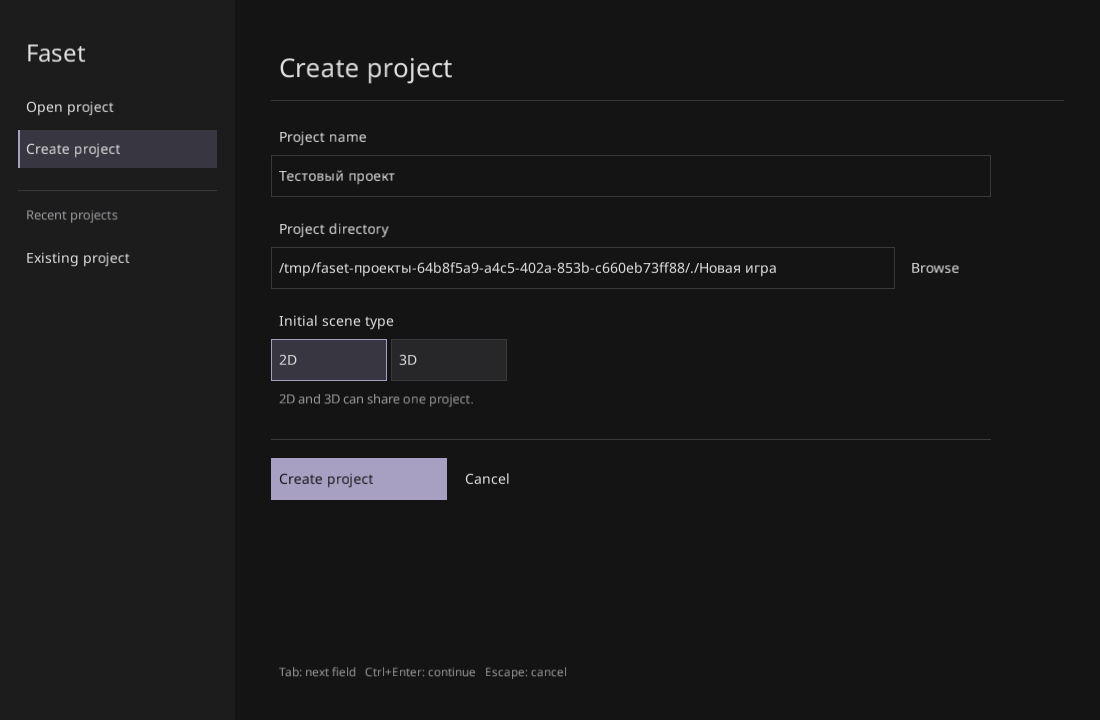Select the 3D scene type

coord(448,360)
